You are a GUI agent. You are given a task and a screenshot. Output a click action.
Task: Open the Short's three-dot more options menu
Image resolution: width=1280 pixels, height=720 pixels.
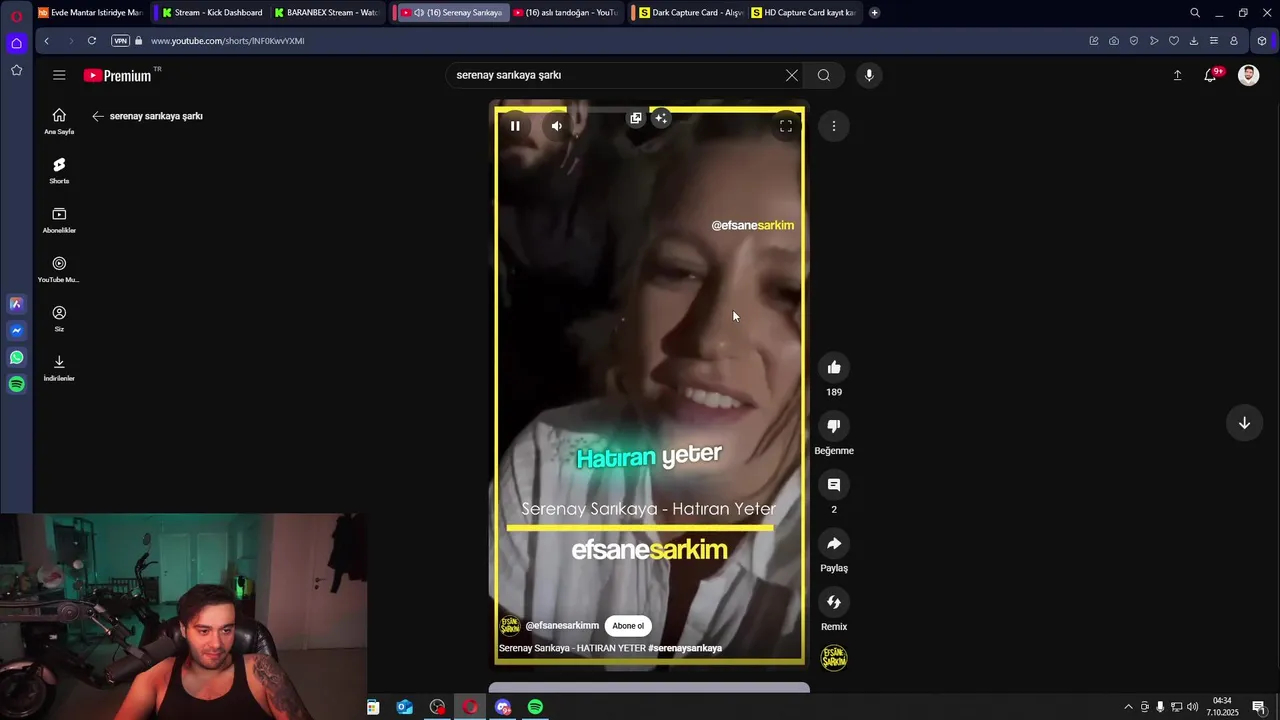pyautogui.click(x=834, y=126)
